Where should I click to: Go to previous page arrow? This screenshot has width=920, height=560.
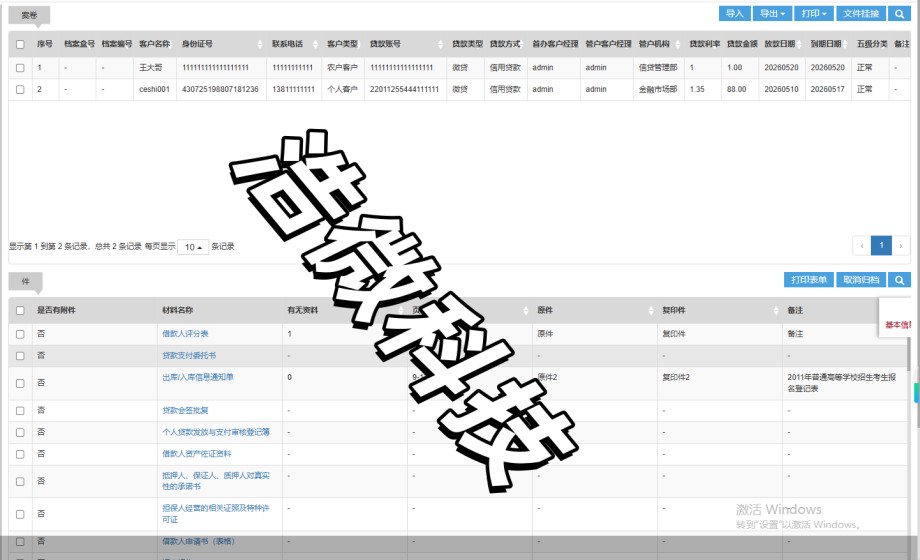[862, 245]
